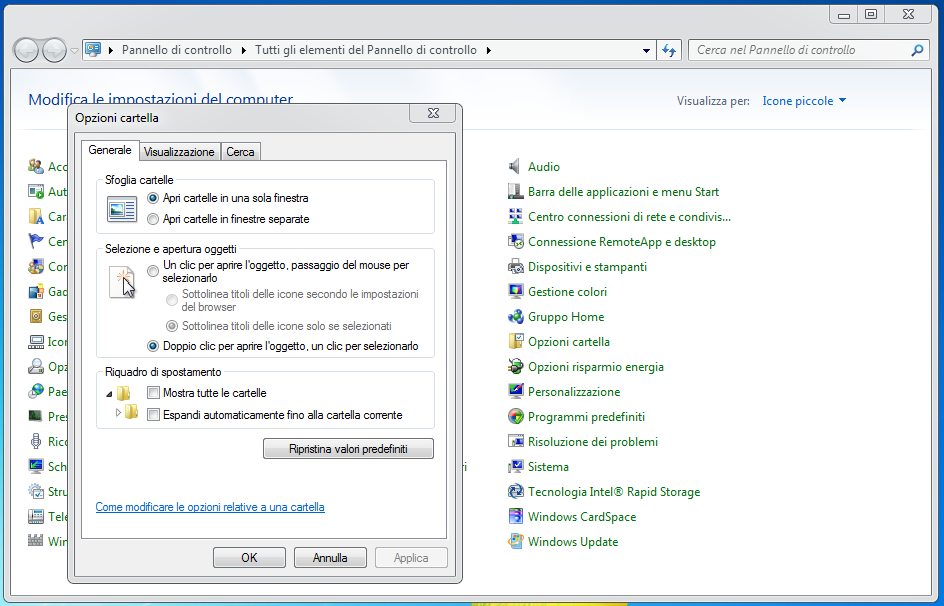Click the Sistema computer icon
Screen dimensions: 944x606
tap(515, 467)
